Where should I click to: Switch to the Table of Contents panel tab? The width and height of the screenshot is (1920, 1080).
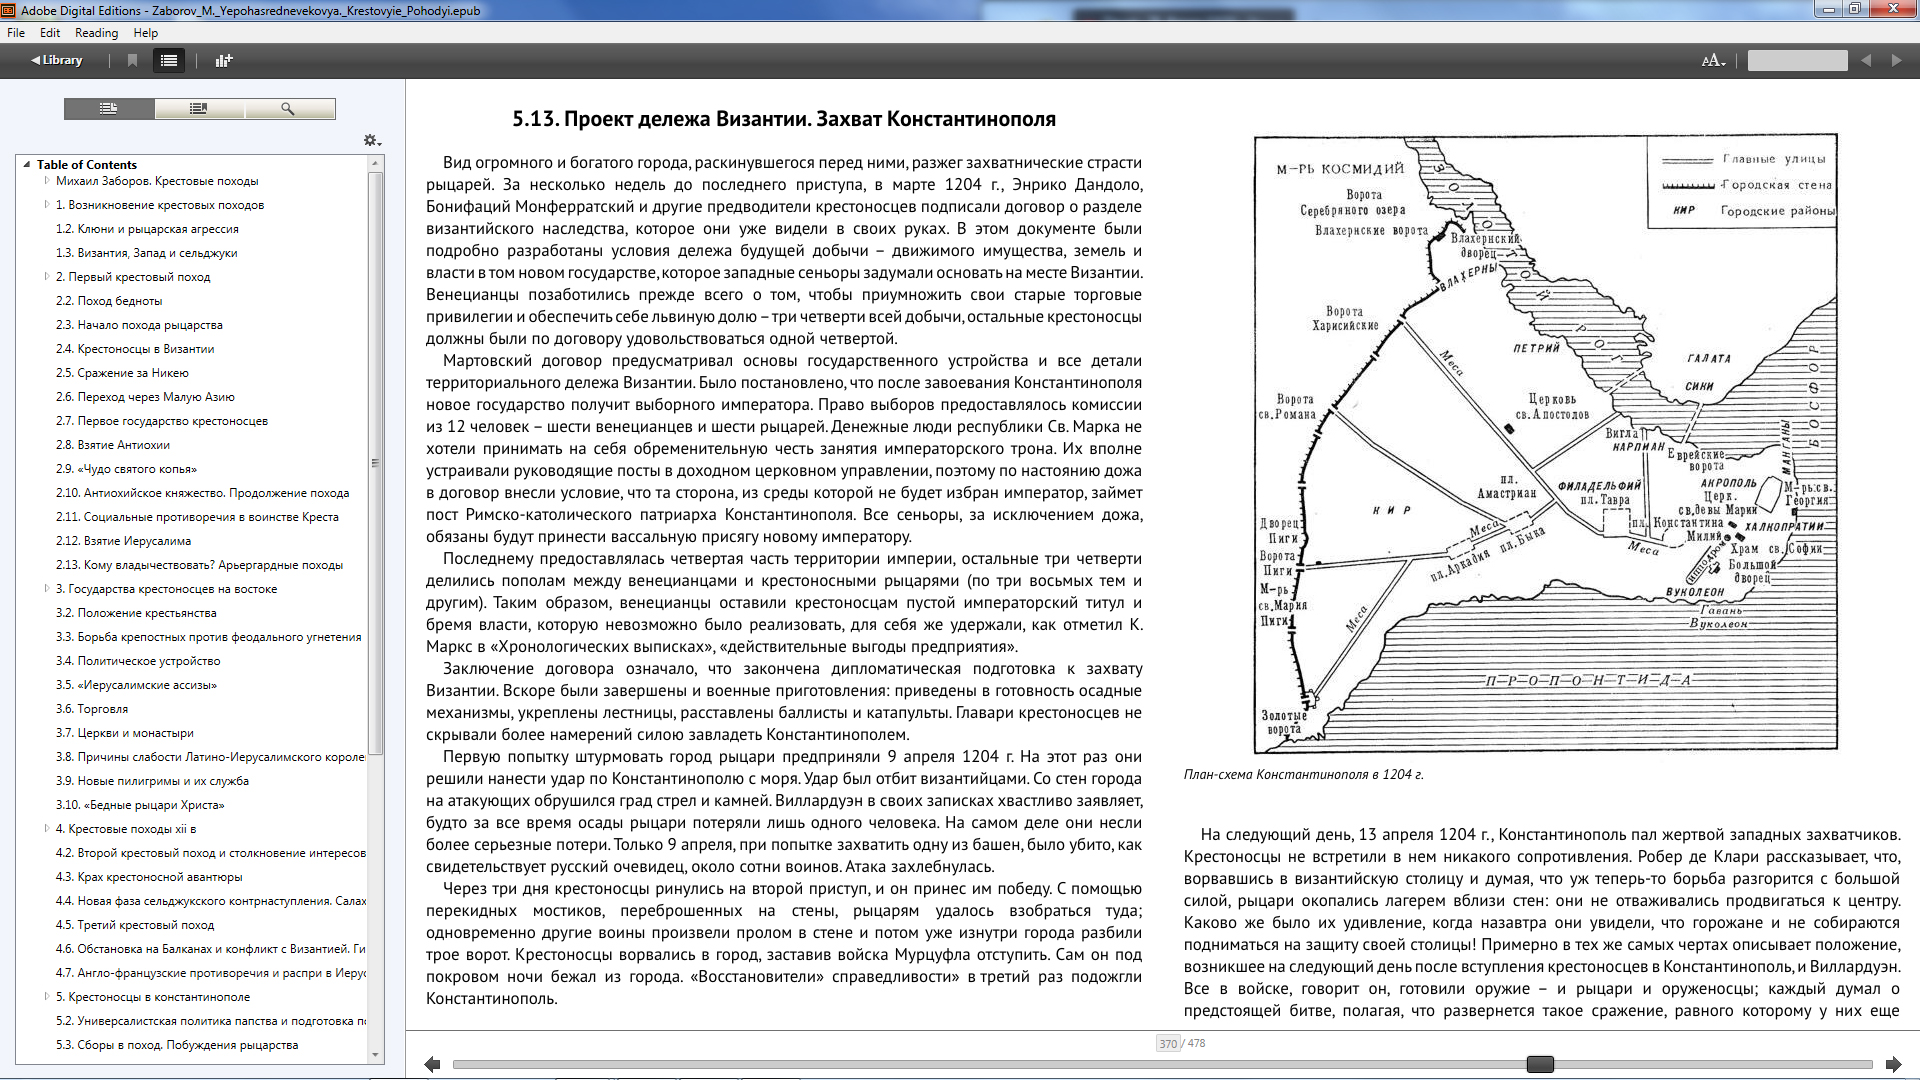click(109, 108)
